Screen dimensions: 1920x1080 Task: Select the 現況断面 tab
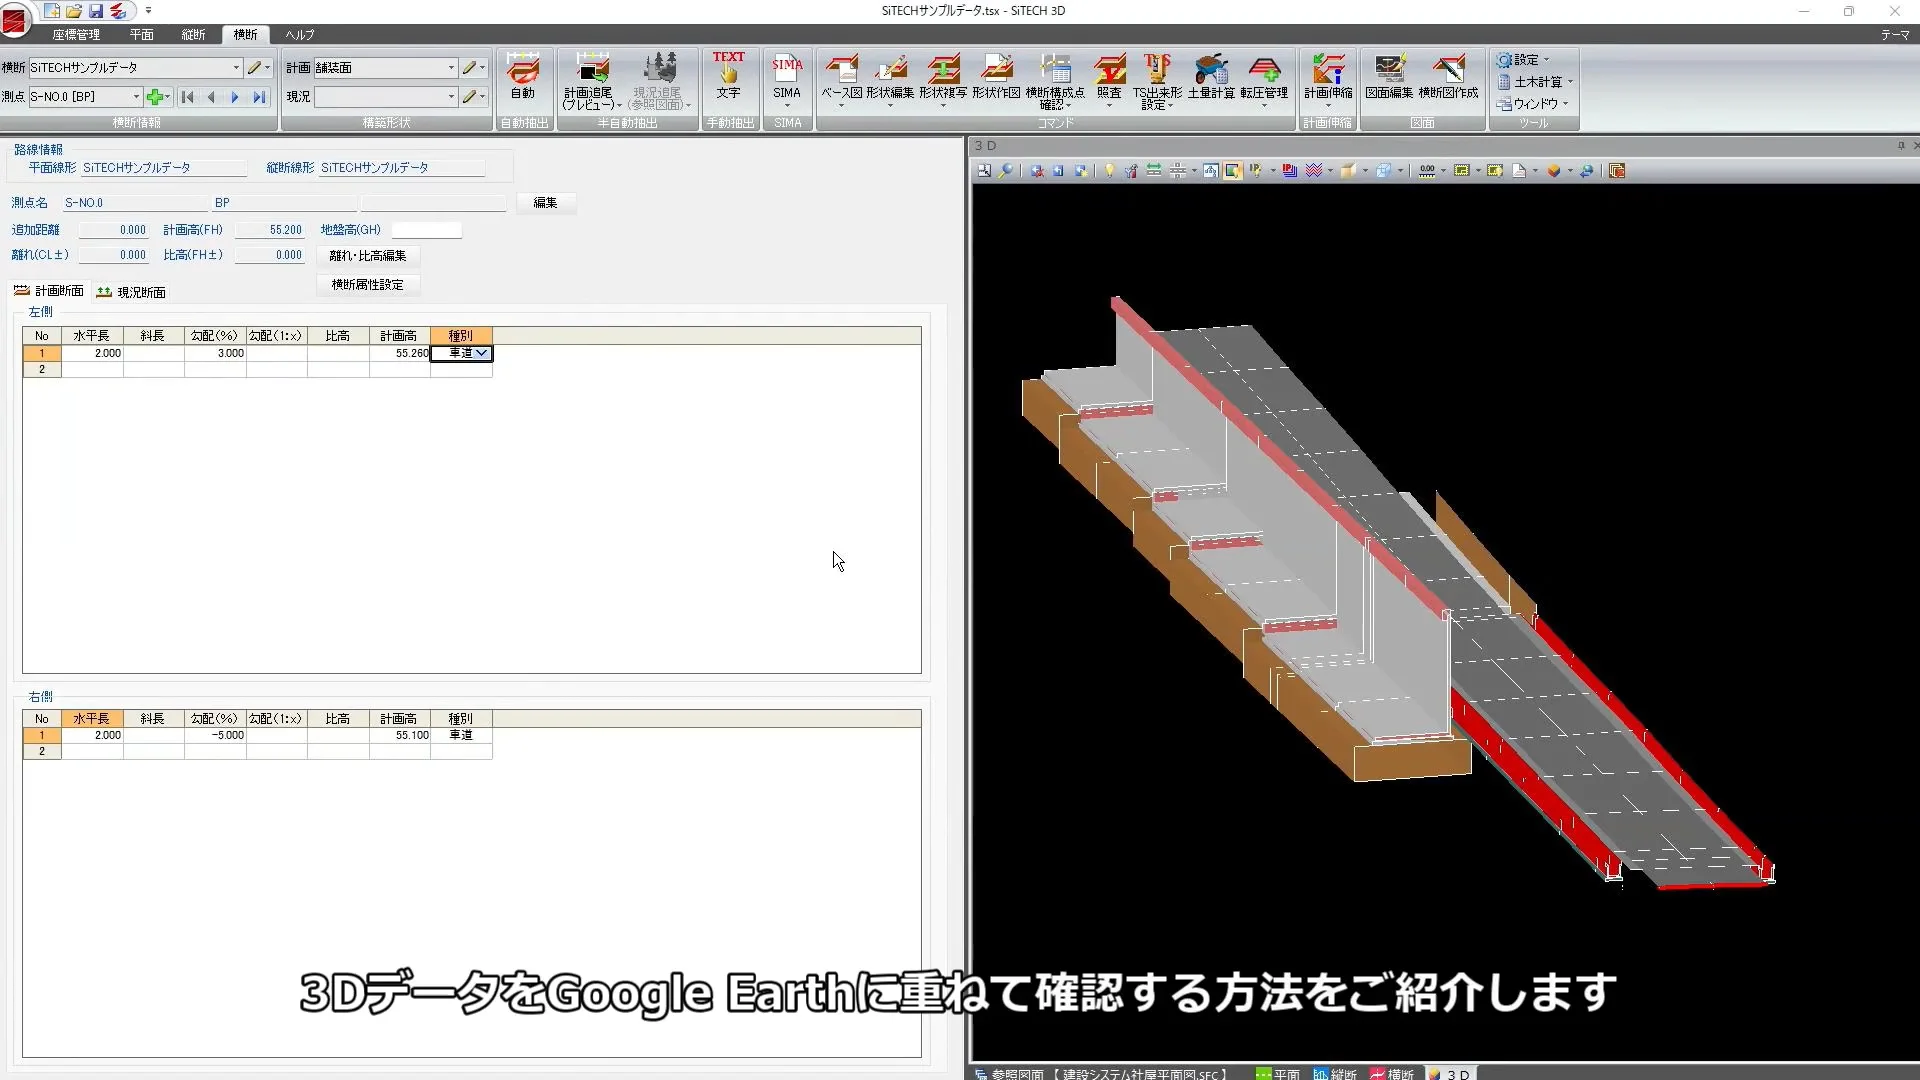click(131, 292)
